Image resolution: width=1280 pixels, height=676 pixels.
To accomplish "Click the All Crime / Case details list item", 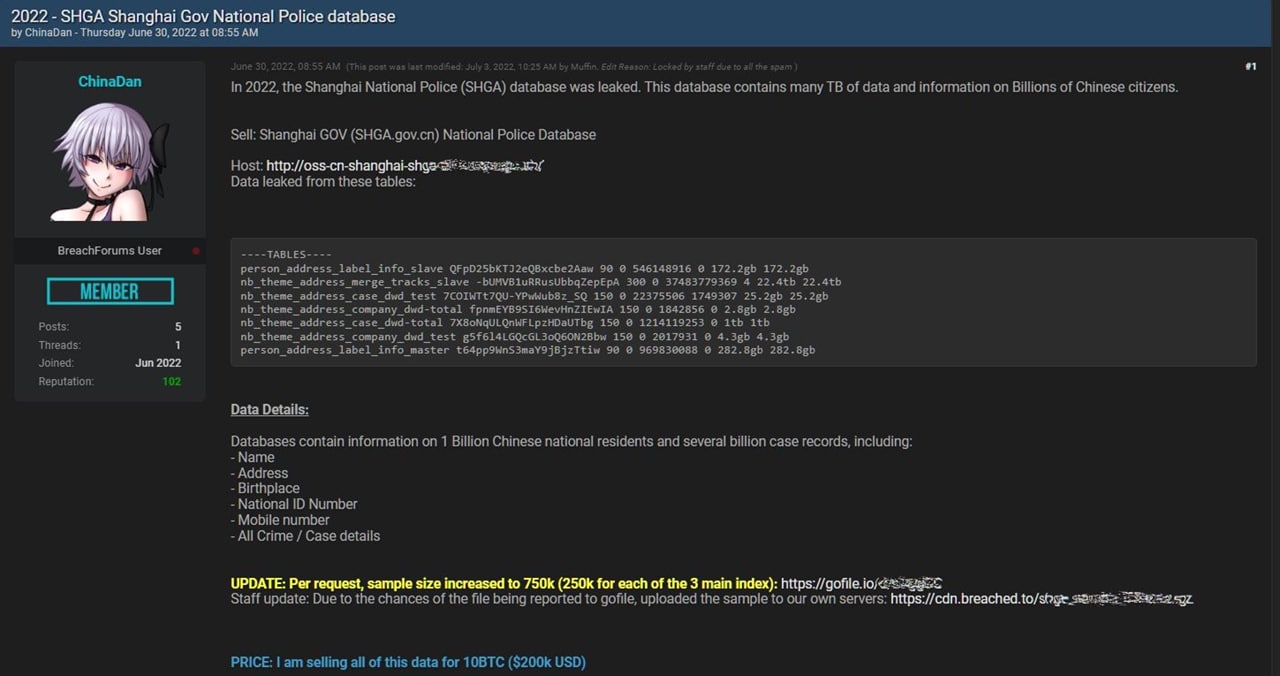I will coord(306,536).
